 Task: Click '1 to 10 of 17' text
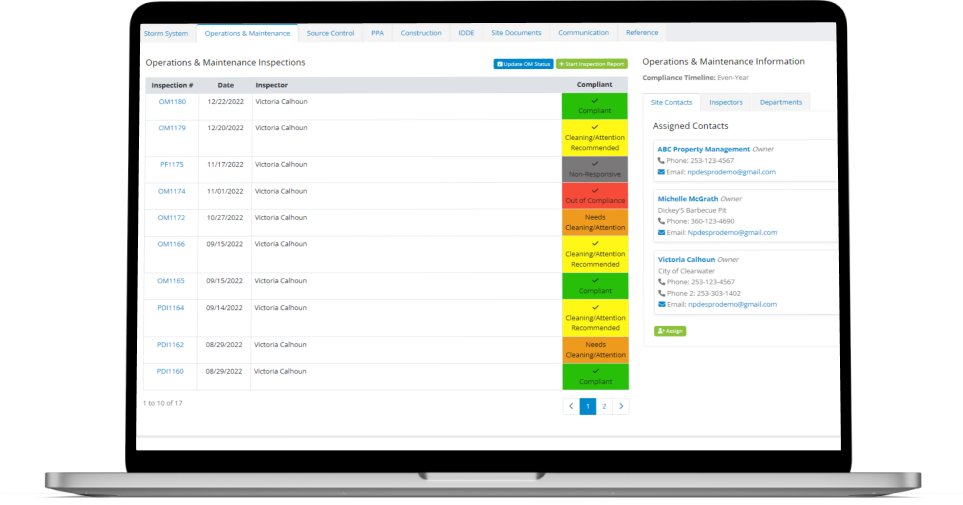(163, 403)
